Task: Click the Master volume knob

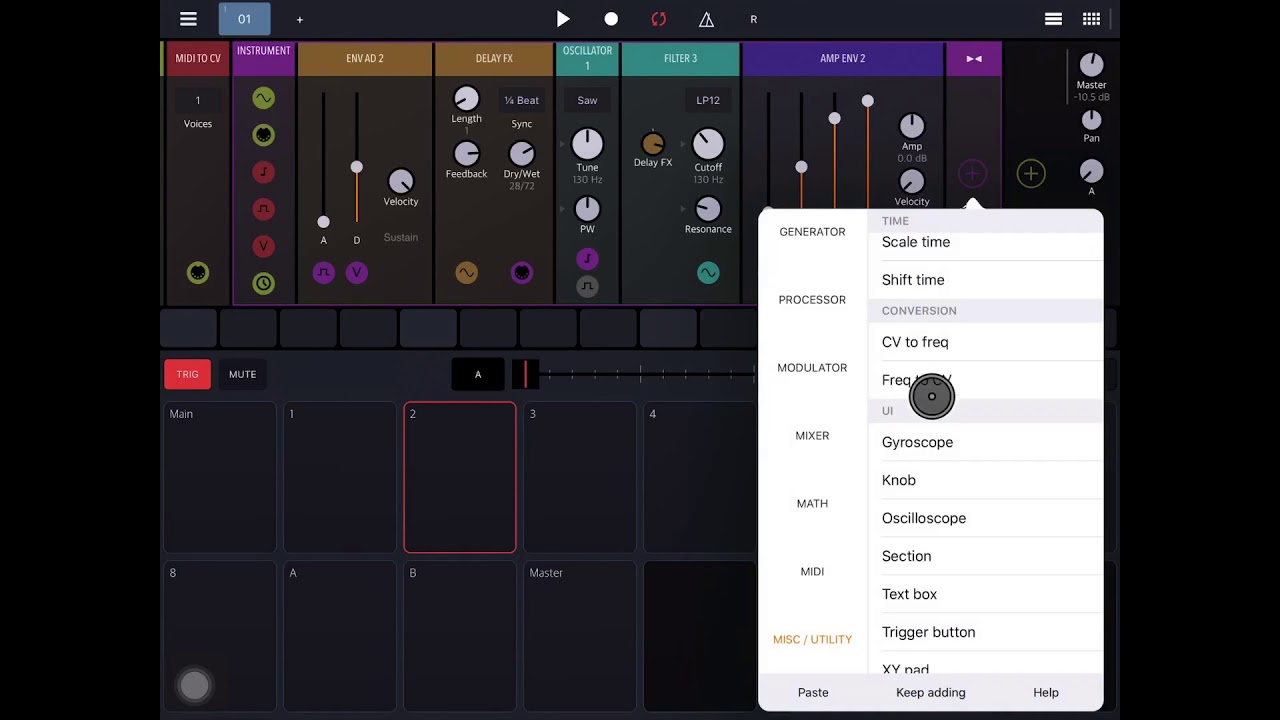Action: pyautogui.click(x=1091, y=65)
